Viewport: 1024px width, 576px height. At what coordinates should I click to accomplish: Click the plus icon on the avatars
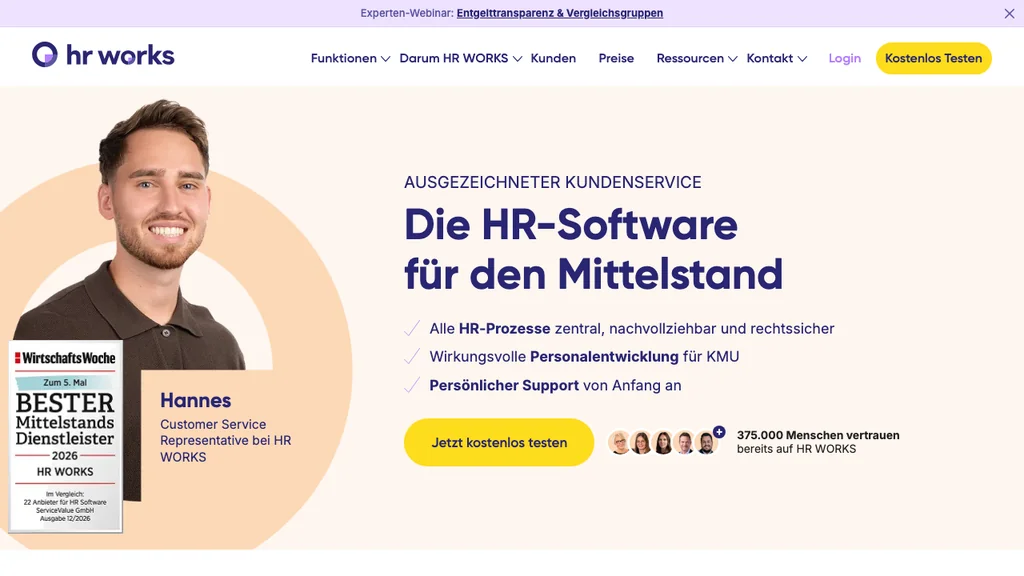pyautogui.click(x=719, y=432)
